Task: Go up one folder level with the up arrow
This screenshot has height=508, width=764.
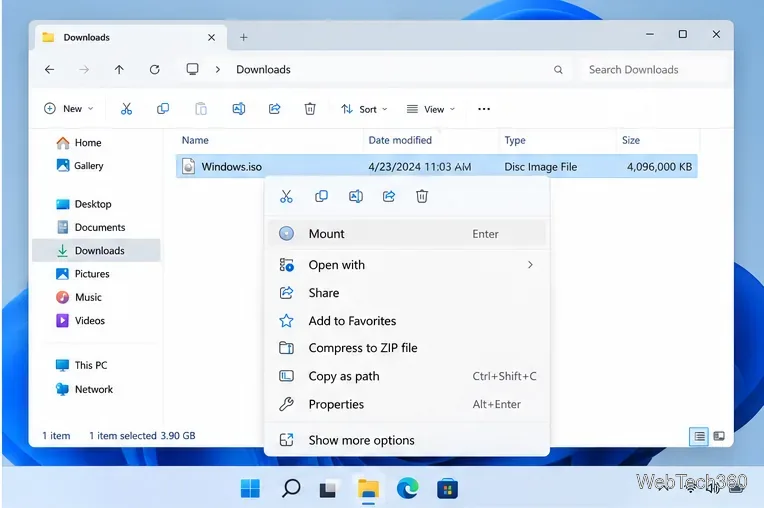Action: [119, 70]
